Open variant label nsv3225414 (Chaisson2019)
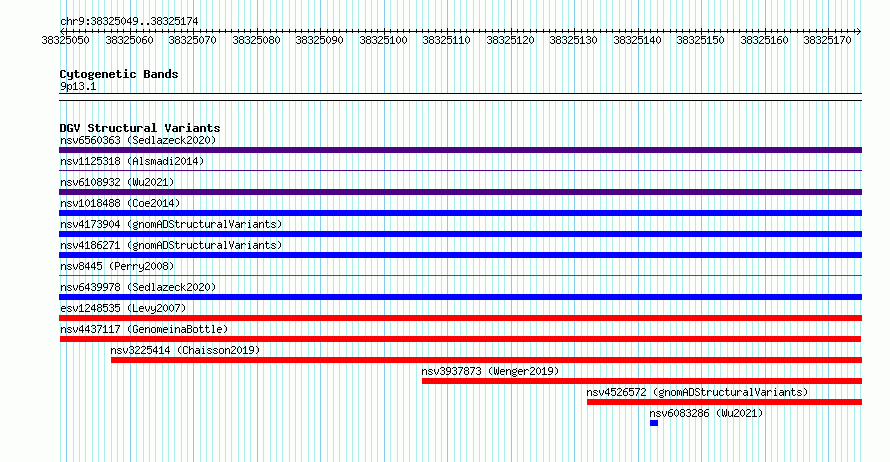 point(185,350)
